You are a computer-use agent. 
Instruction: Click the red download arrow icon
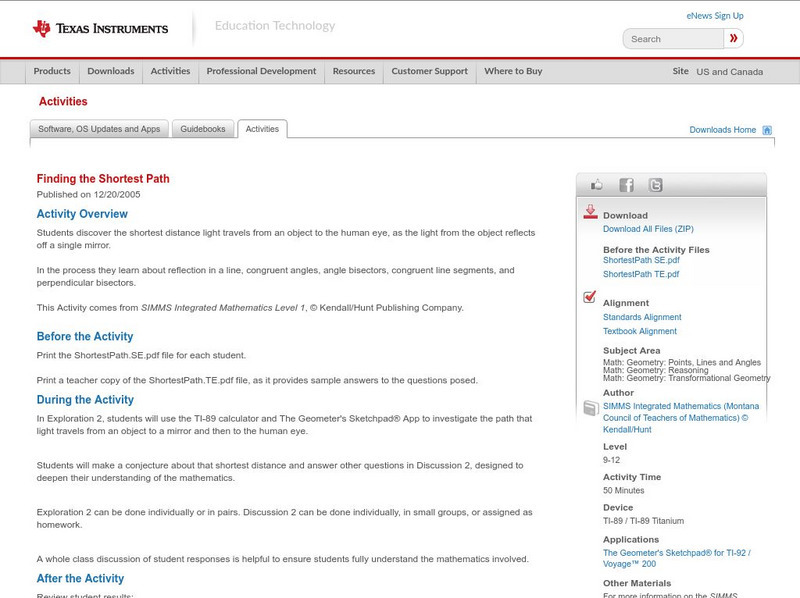(x=590, y=212)
